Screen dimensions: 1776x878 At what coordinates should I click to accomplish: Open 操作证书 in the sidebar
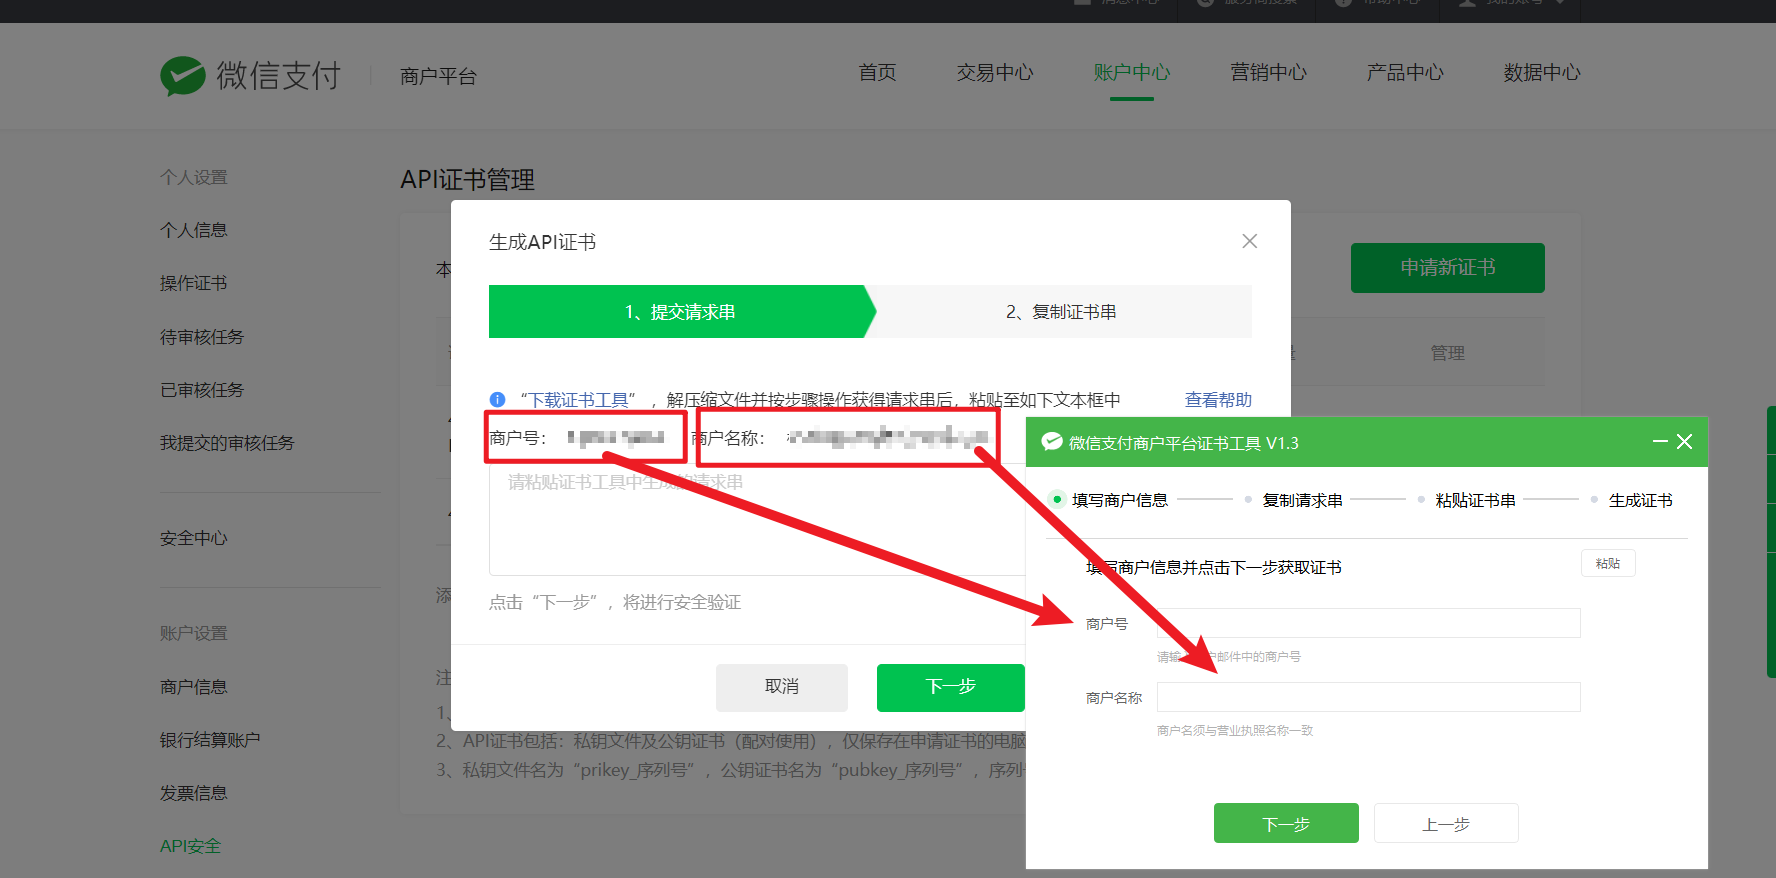(x=194, y=283)
